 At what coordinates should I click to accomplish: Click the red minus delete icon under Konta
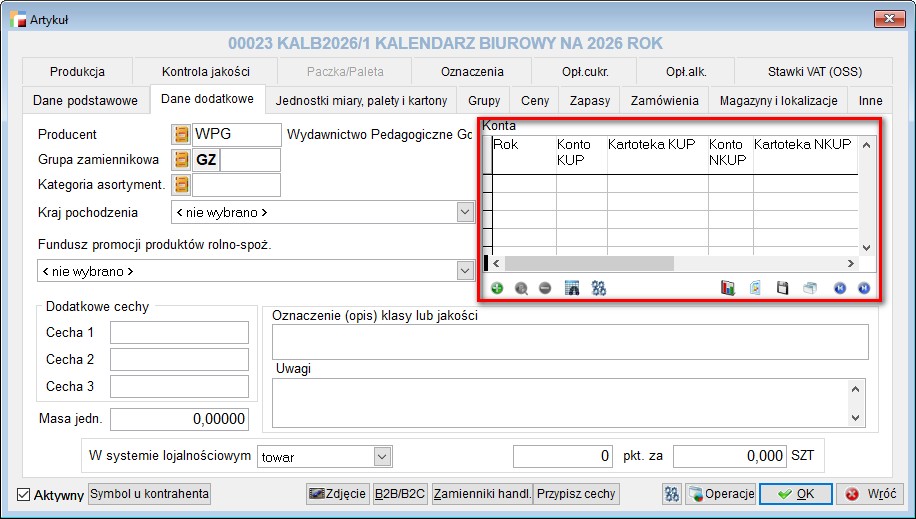coord(545,288)
